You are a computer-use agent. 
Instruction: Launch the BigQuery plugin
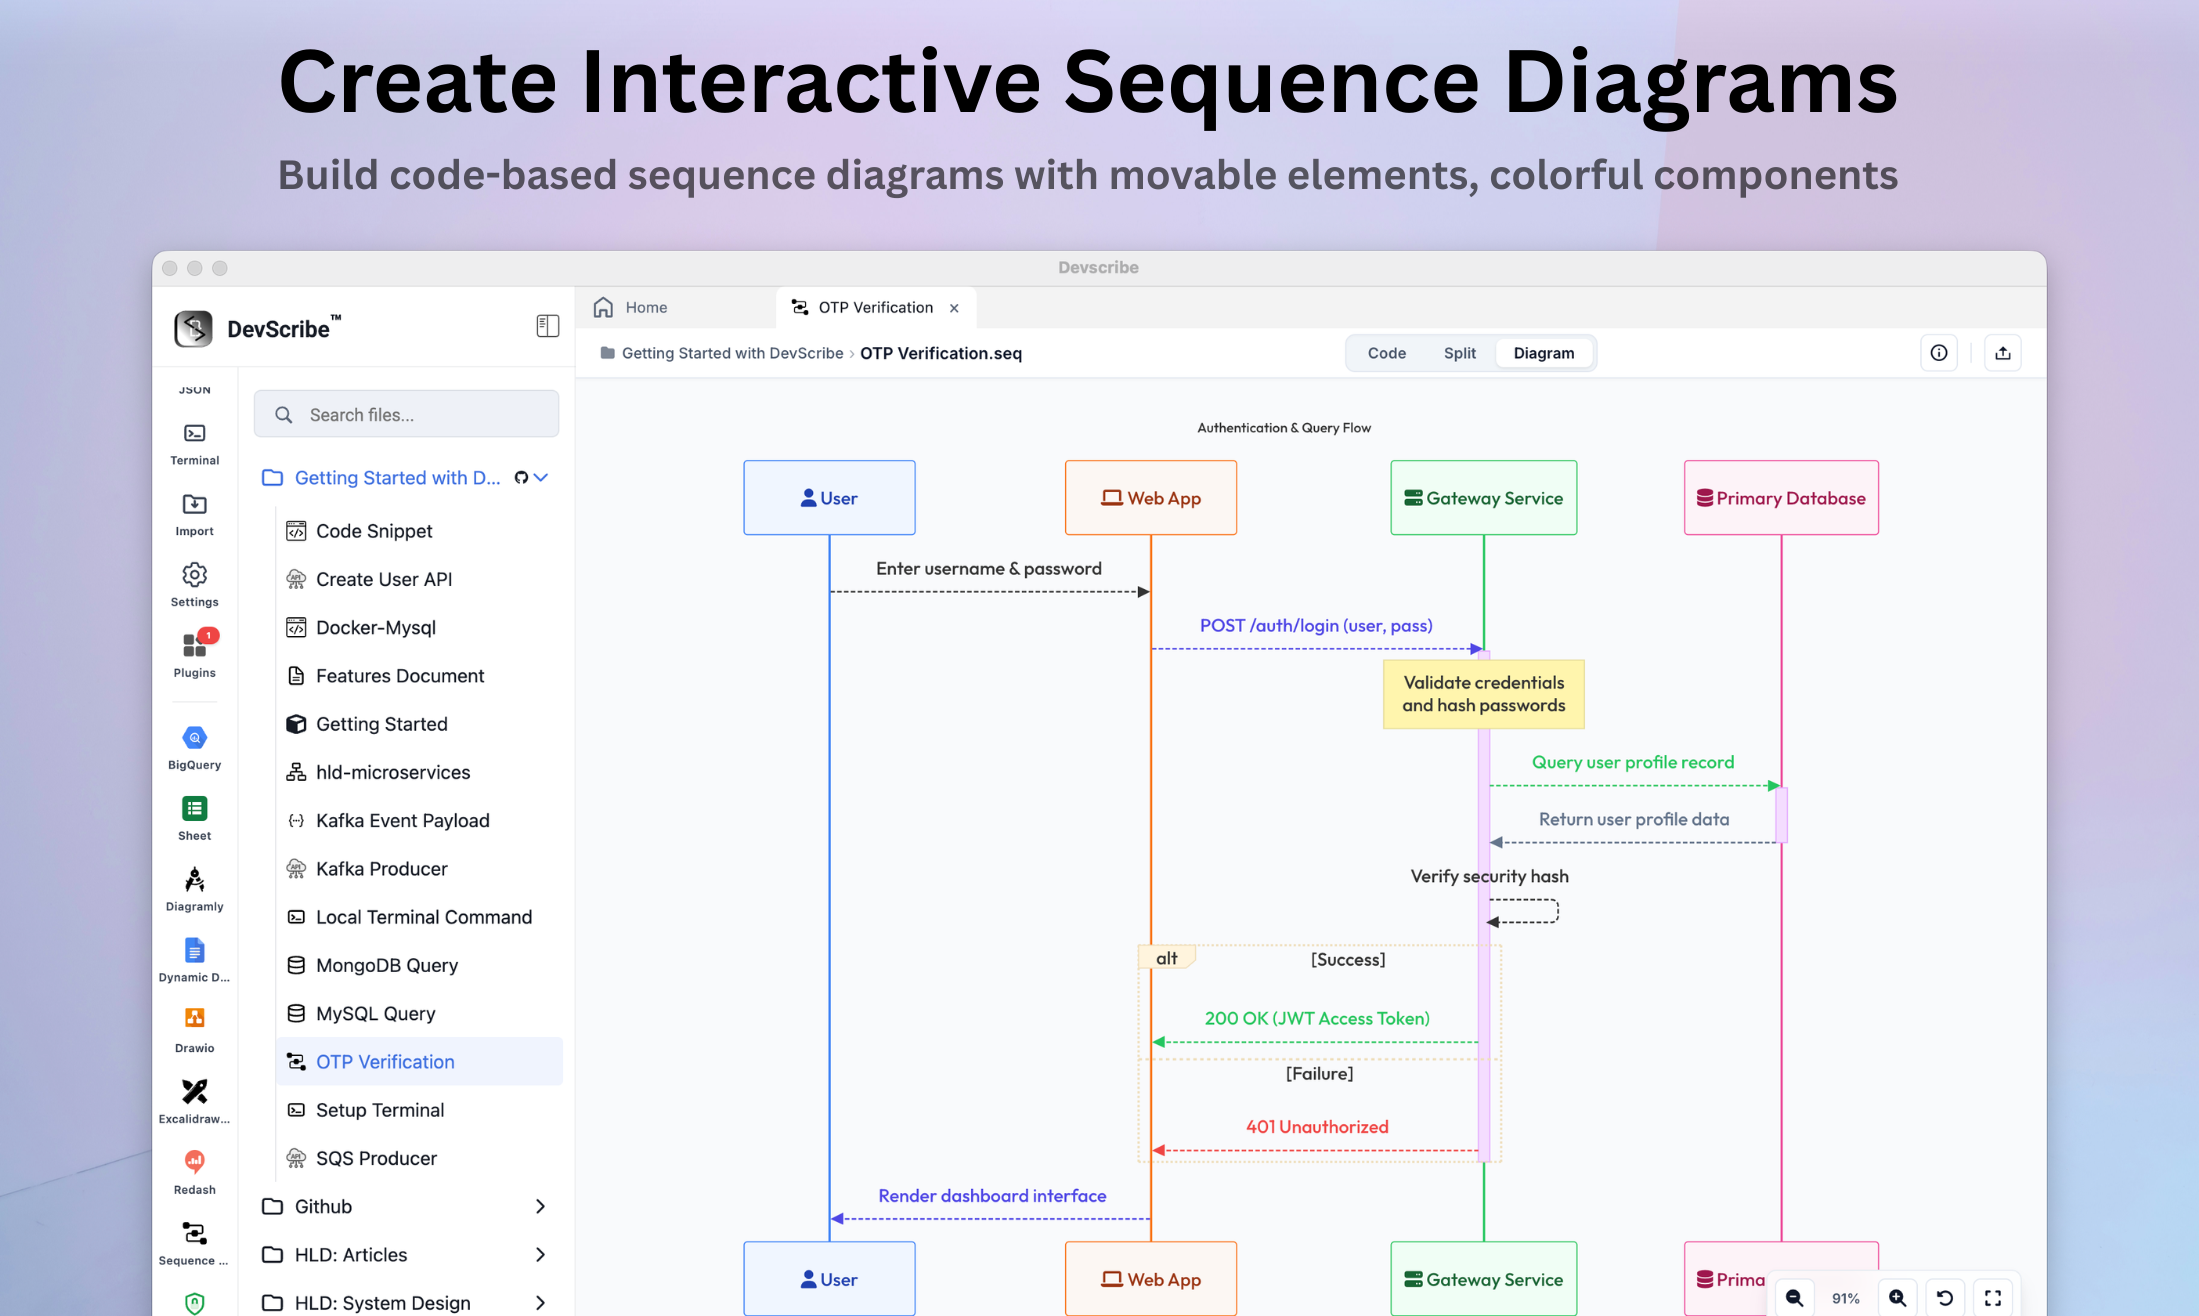click(x=194, y=749)
